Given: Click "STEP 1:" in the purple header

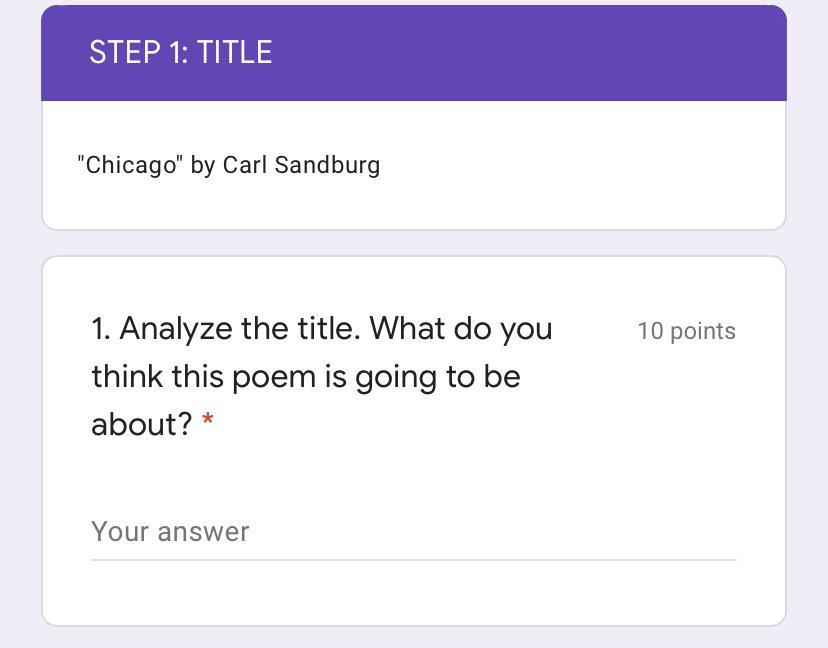Looking at the screenshot, I should (x=138, y=52).
